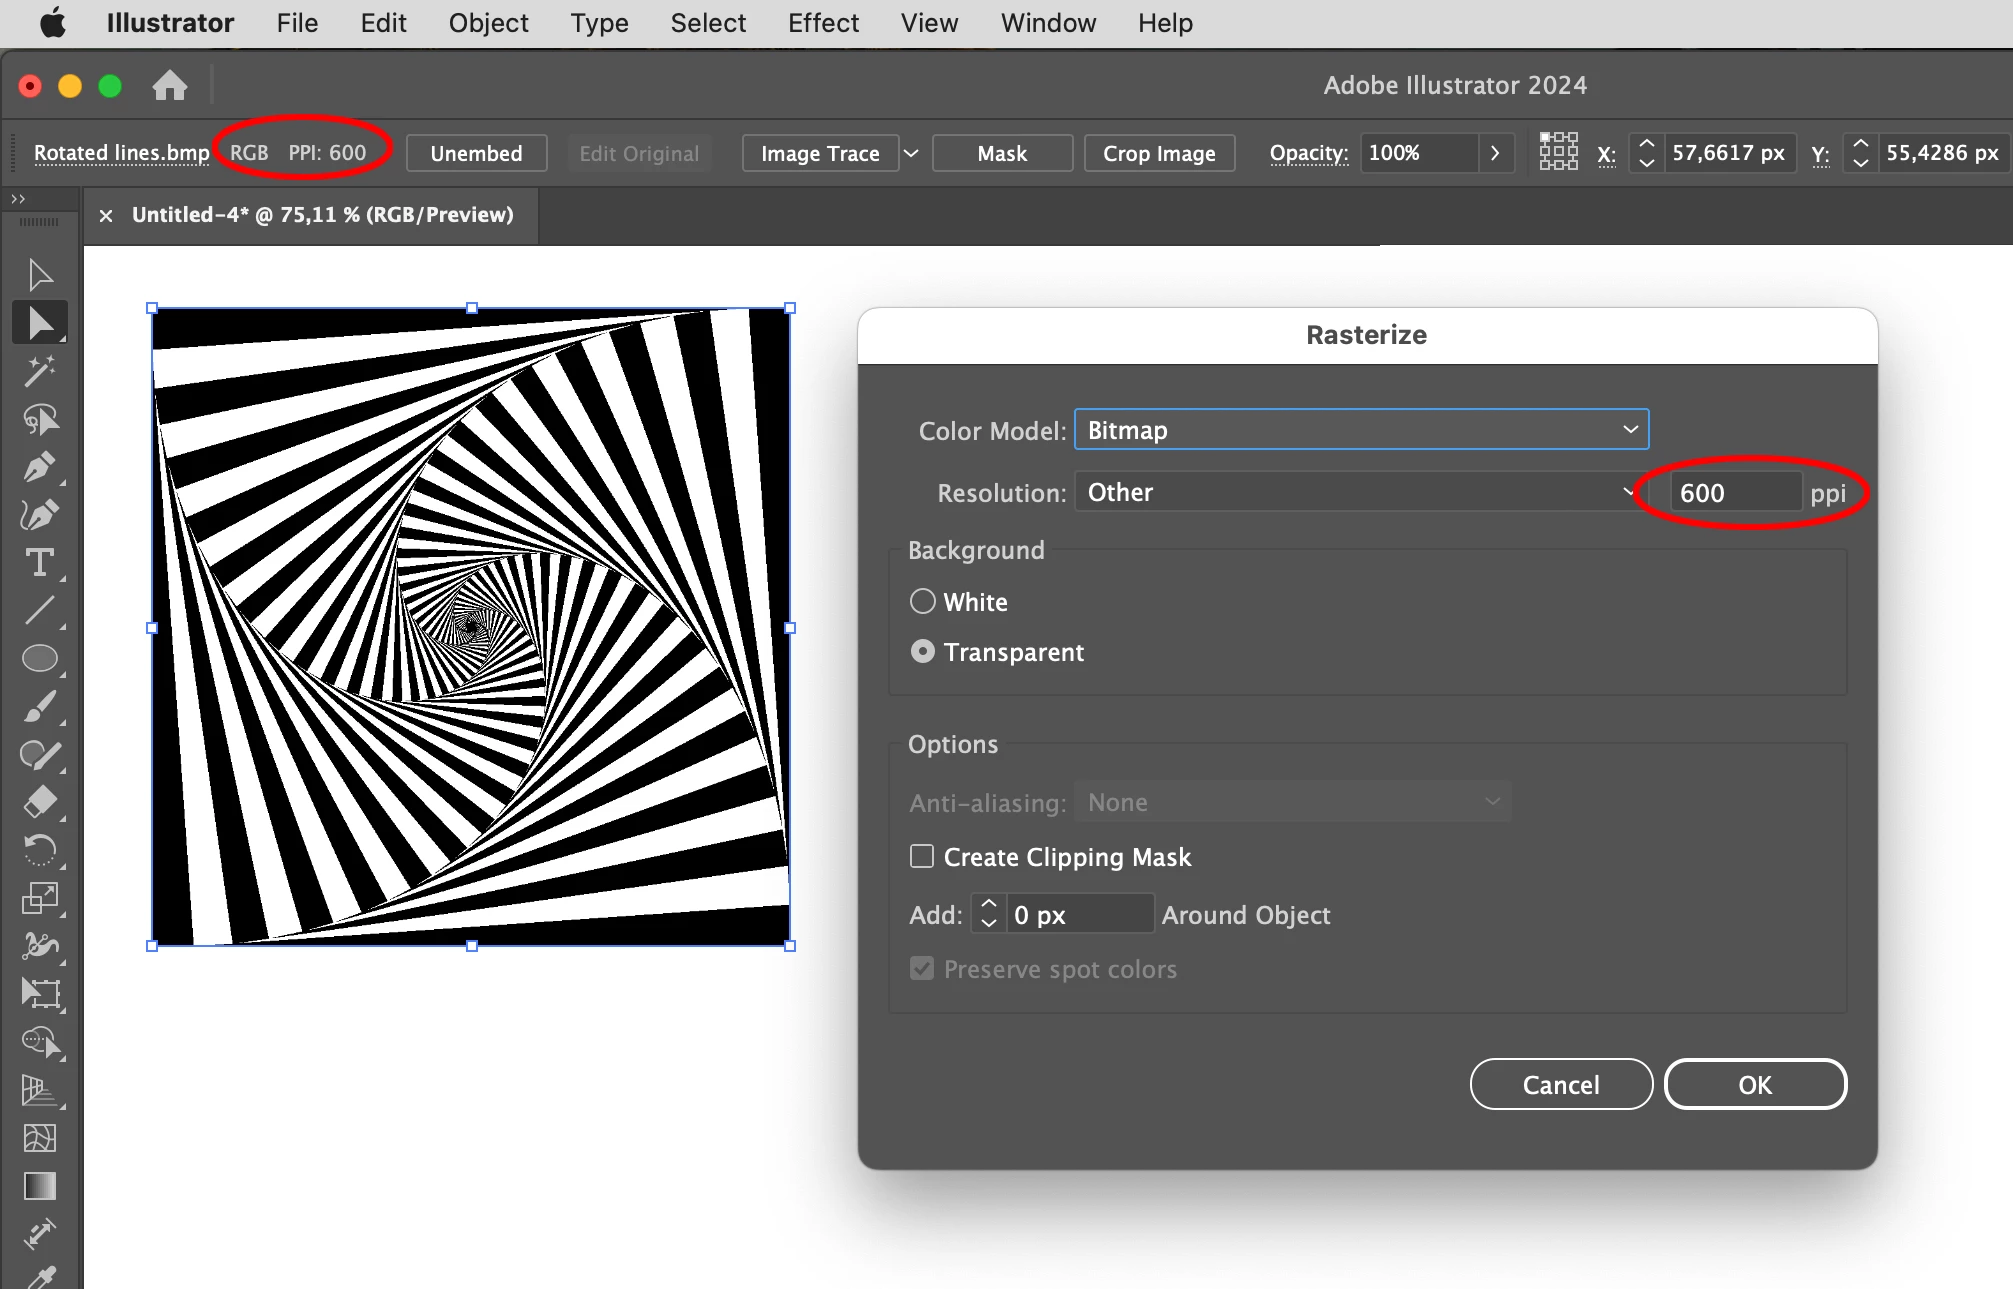Select the Gradient tool
2013x1289 pixels.
coord(39,1186)
